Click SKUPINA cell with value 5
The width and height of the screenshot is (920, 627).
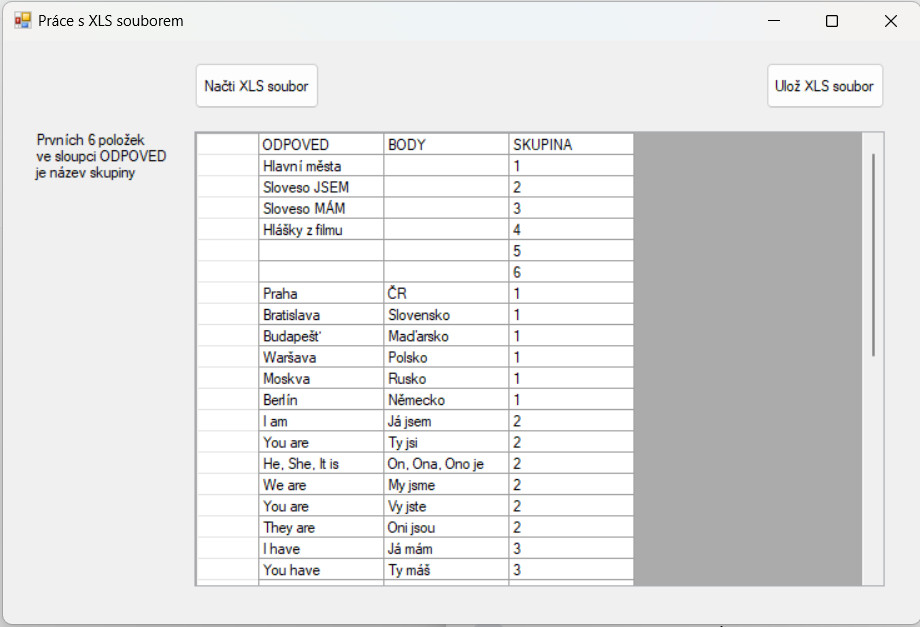pos(571,250)
